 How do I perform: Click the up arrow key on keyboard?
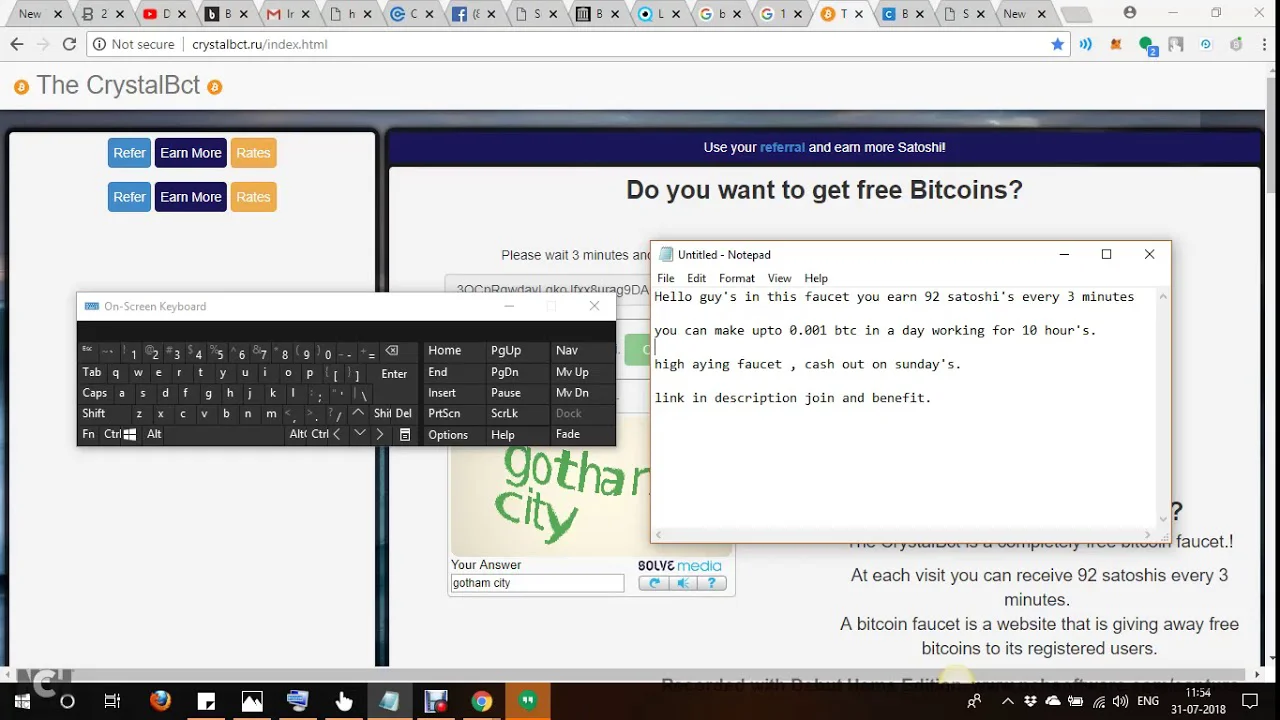pos(358,413)
